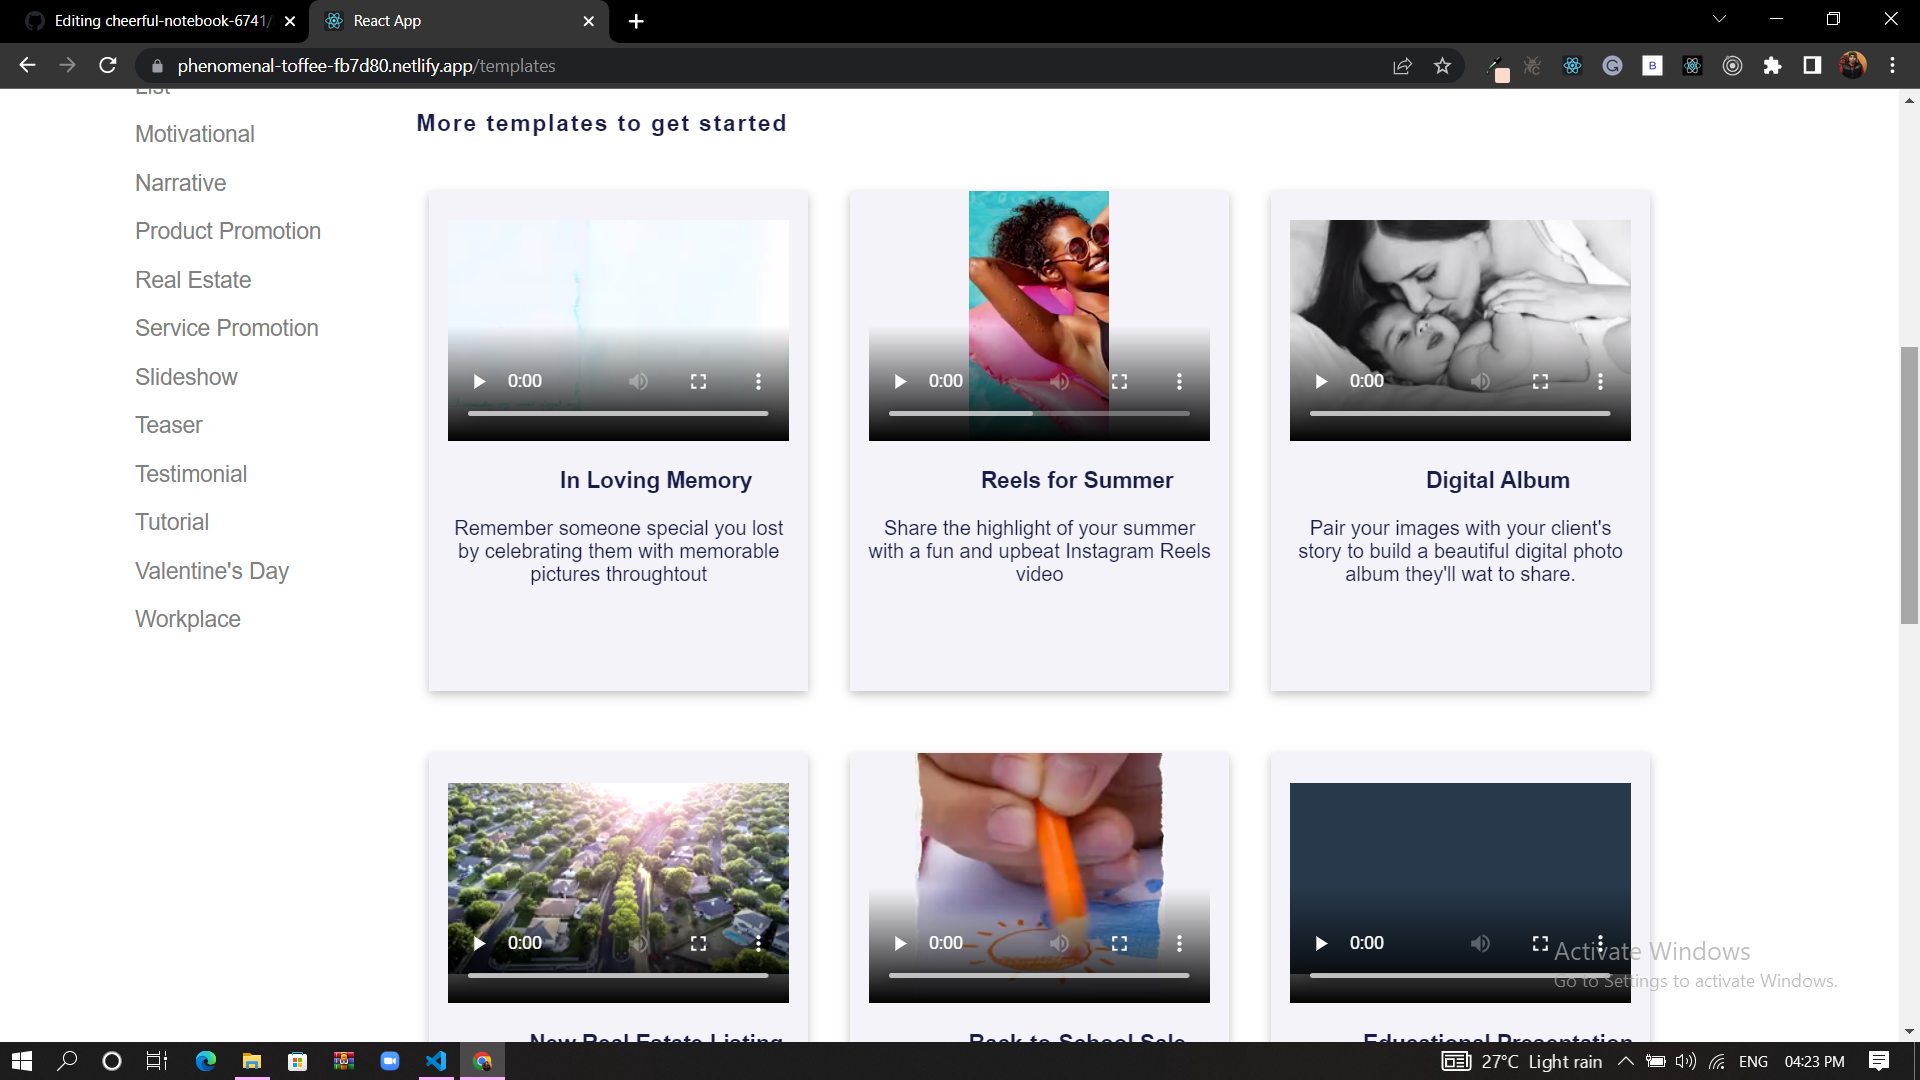Play the New Real Estate Listing video

pyautogui.click(x=479, y=943)
